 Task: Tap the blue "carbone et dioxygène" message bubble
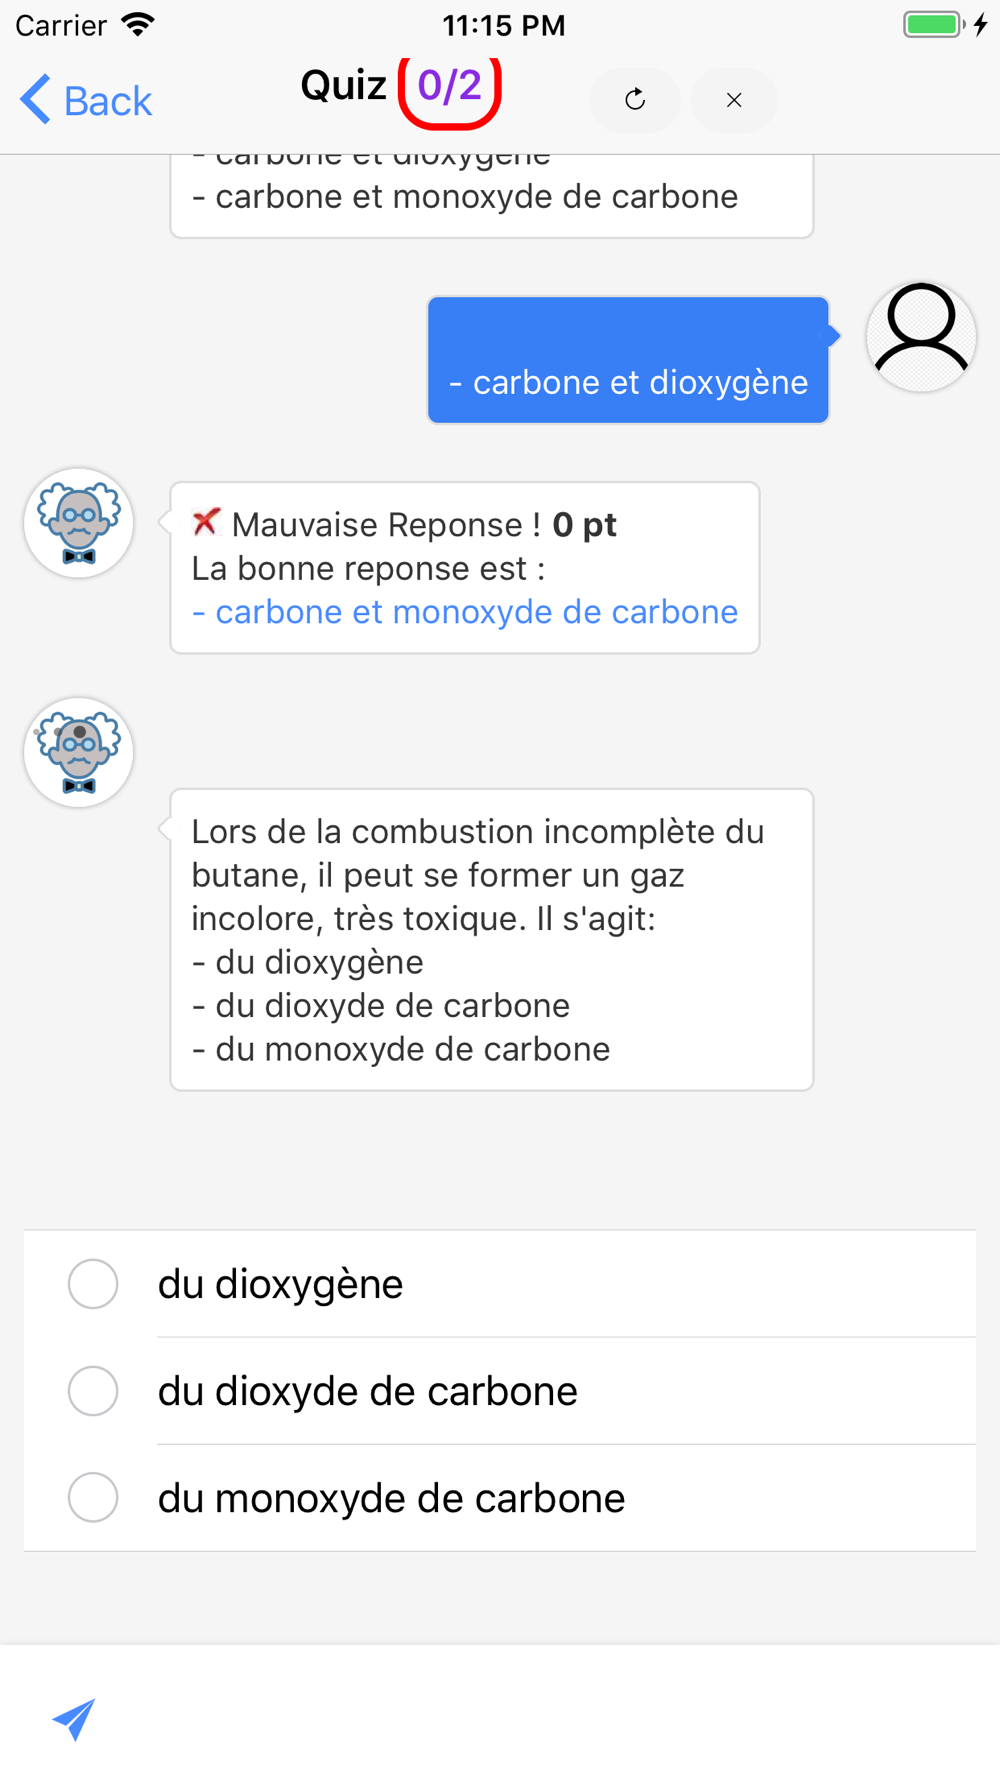(x=628, y=360)
